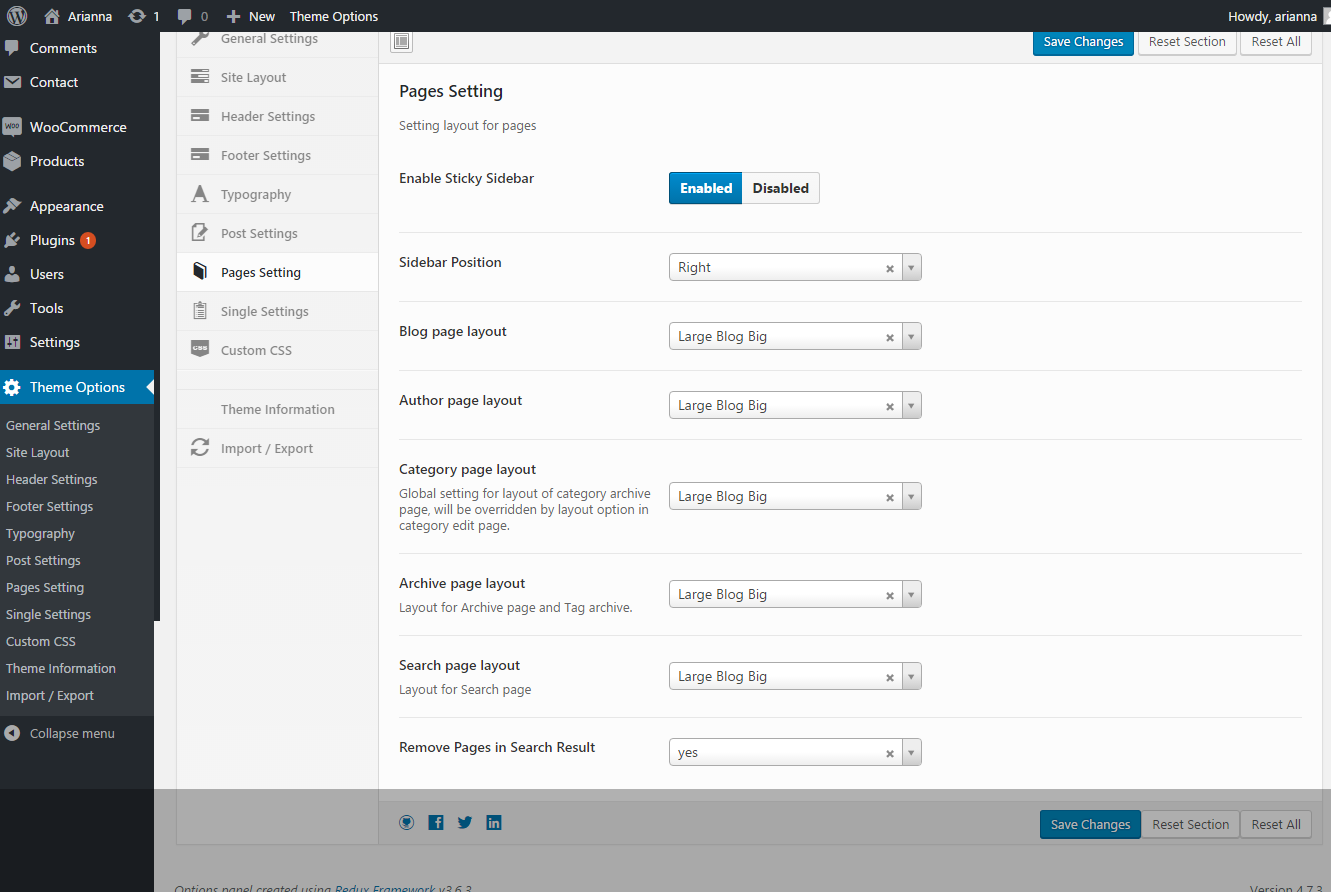Open Remove Pages in Search Result dropdown

pyautogui.click(x=910, y=753)
